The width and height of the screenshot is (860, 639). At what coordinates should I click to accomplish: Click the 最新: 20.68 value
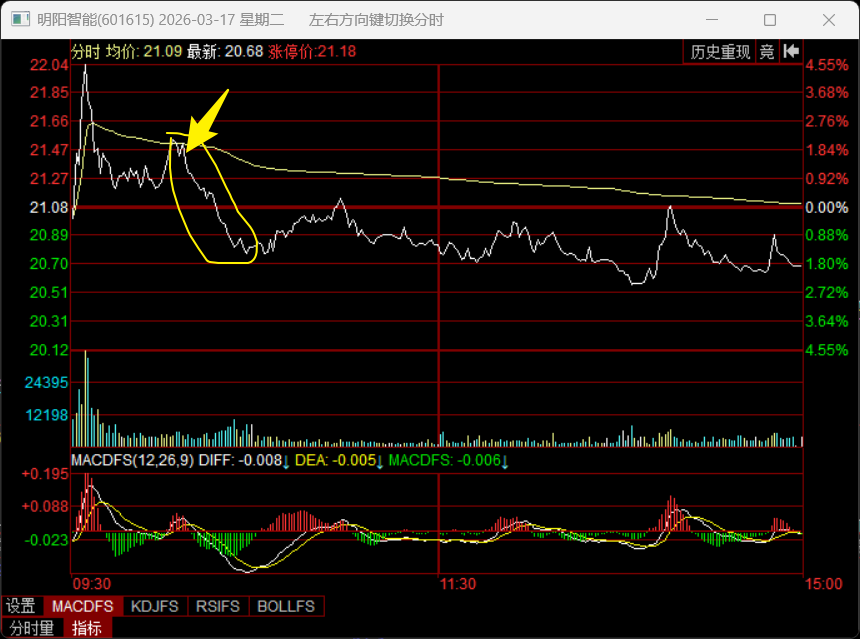(225, 52)
